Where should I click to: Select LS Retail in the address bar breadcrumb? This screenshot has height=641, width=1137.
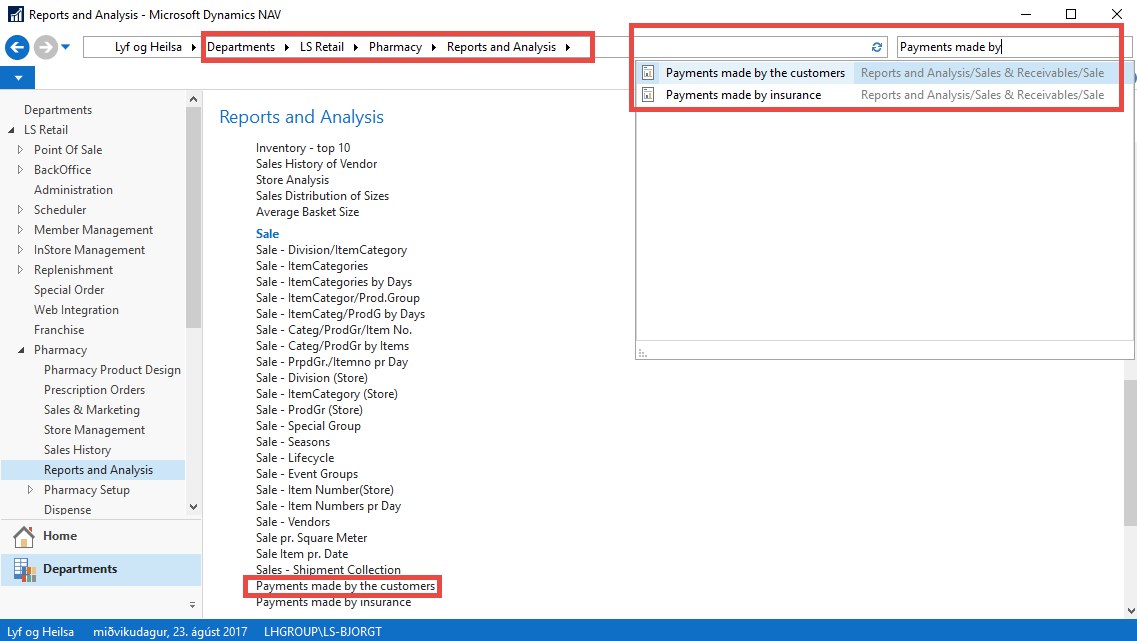321,47
